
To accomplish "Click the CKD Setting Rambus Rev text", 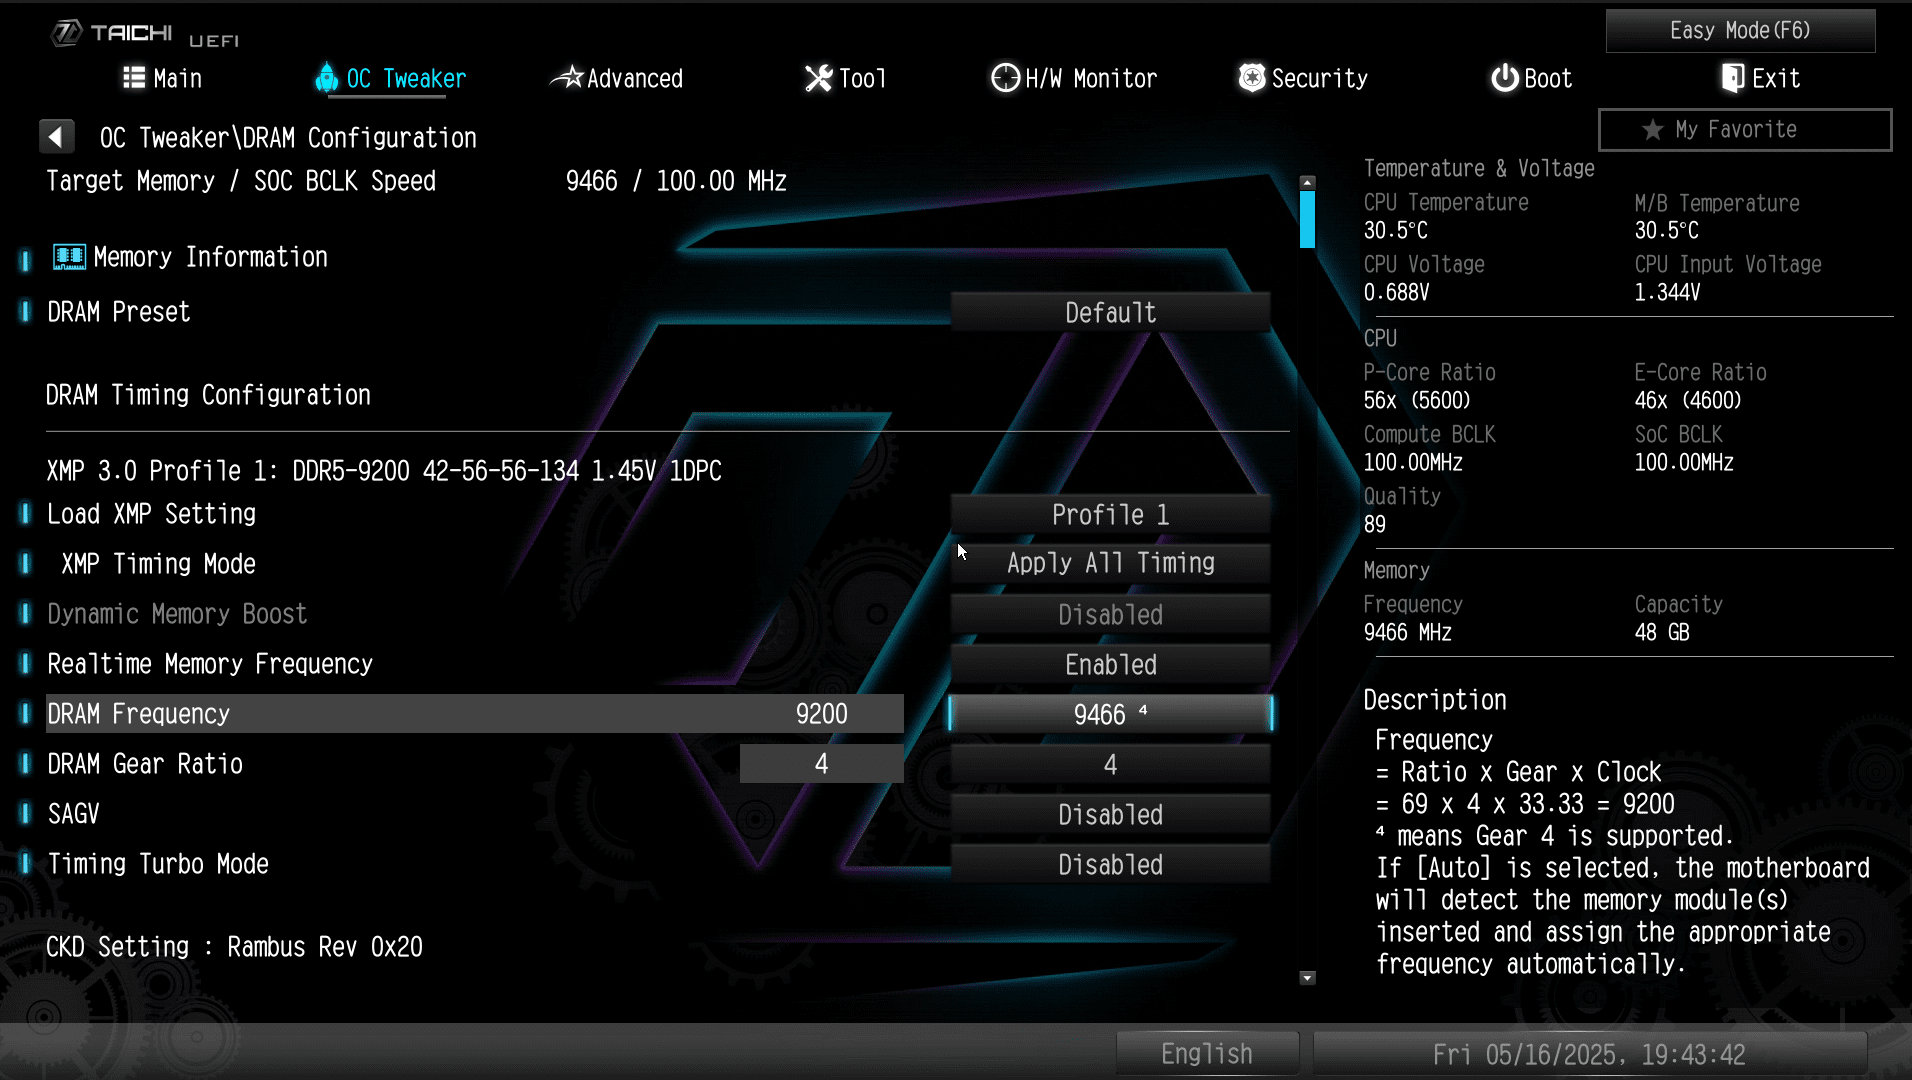I will click(234, 947).
